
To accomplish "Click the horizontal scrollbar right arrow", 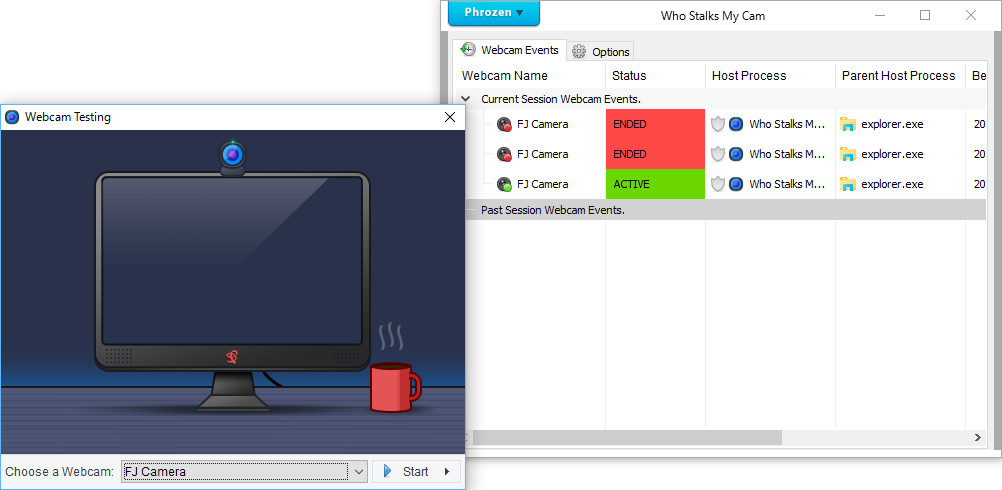I will coord(978,438).
